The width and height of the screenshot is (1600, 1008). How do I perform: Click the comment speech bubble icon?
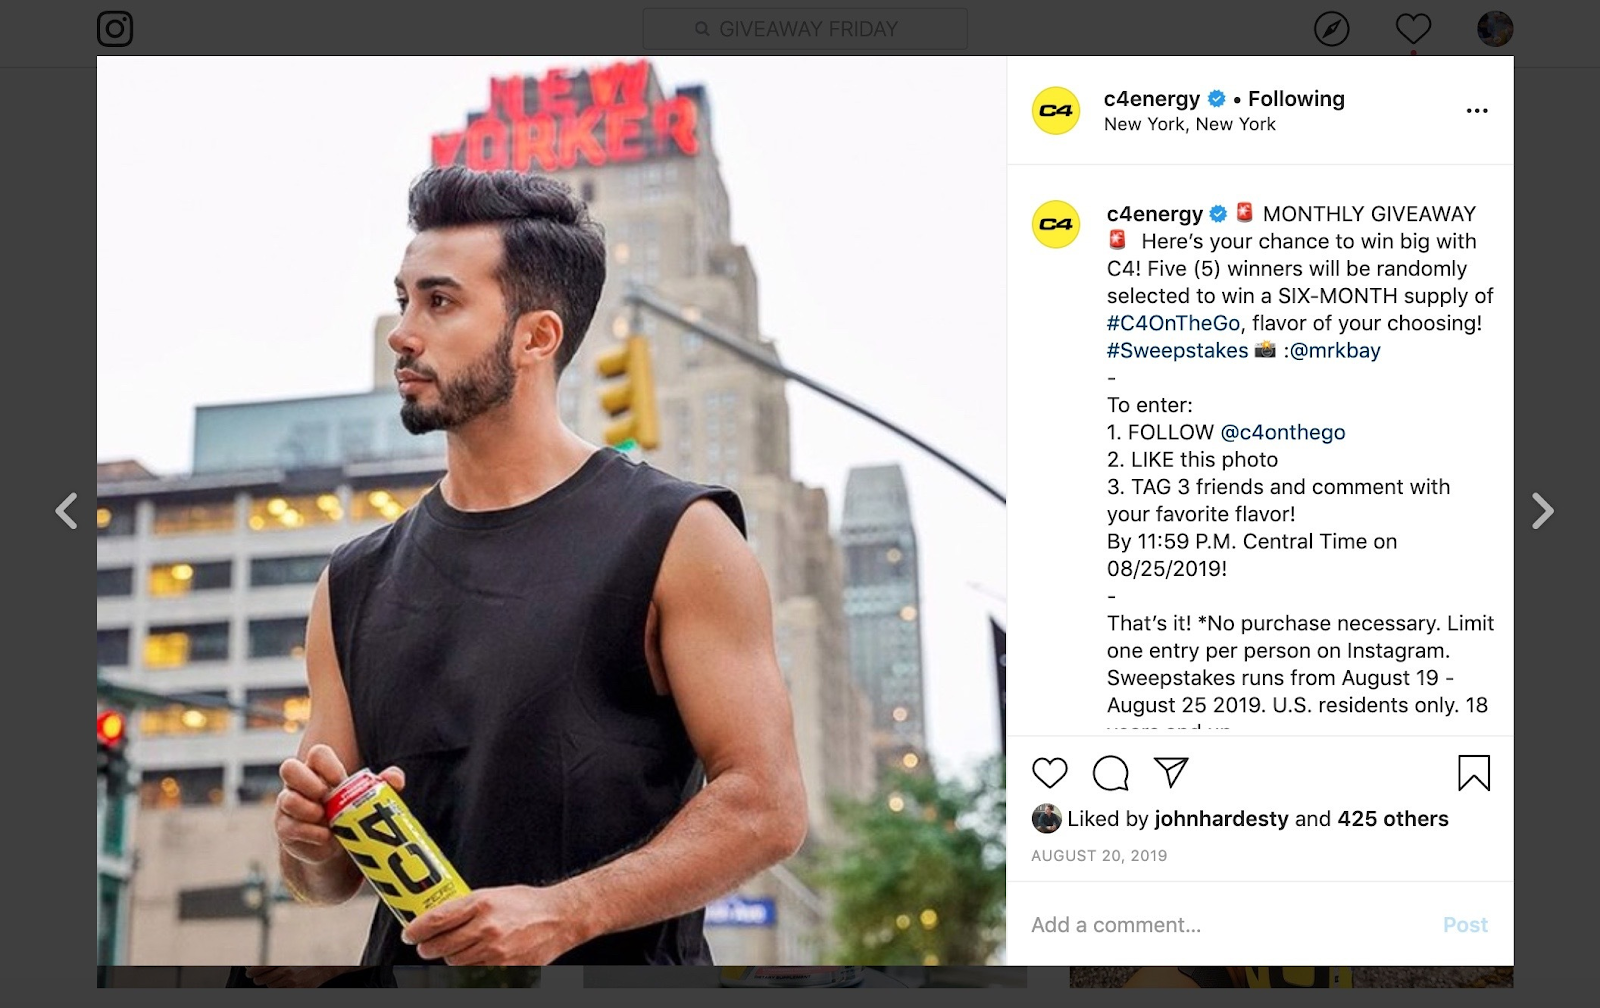[x=1111, y=773]
